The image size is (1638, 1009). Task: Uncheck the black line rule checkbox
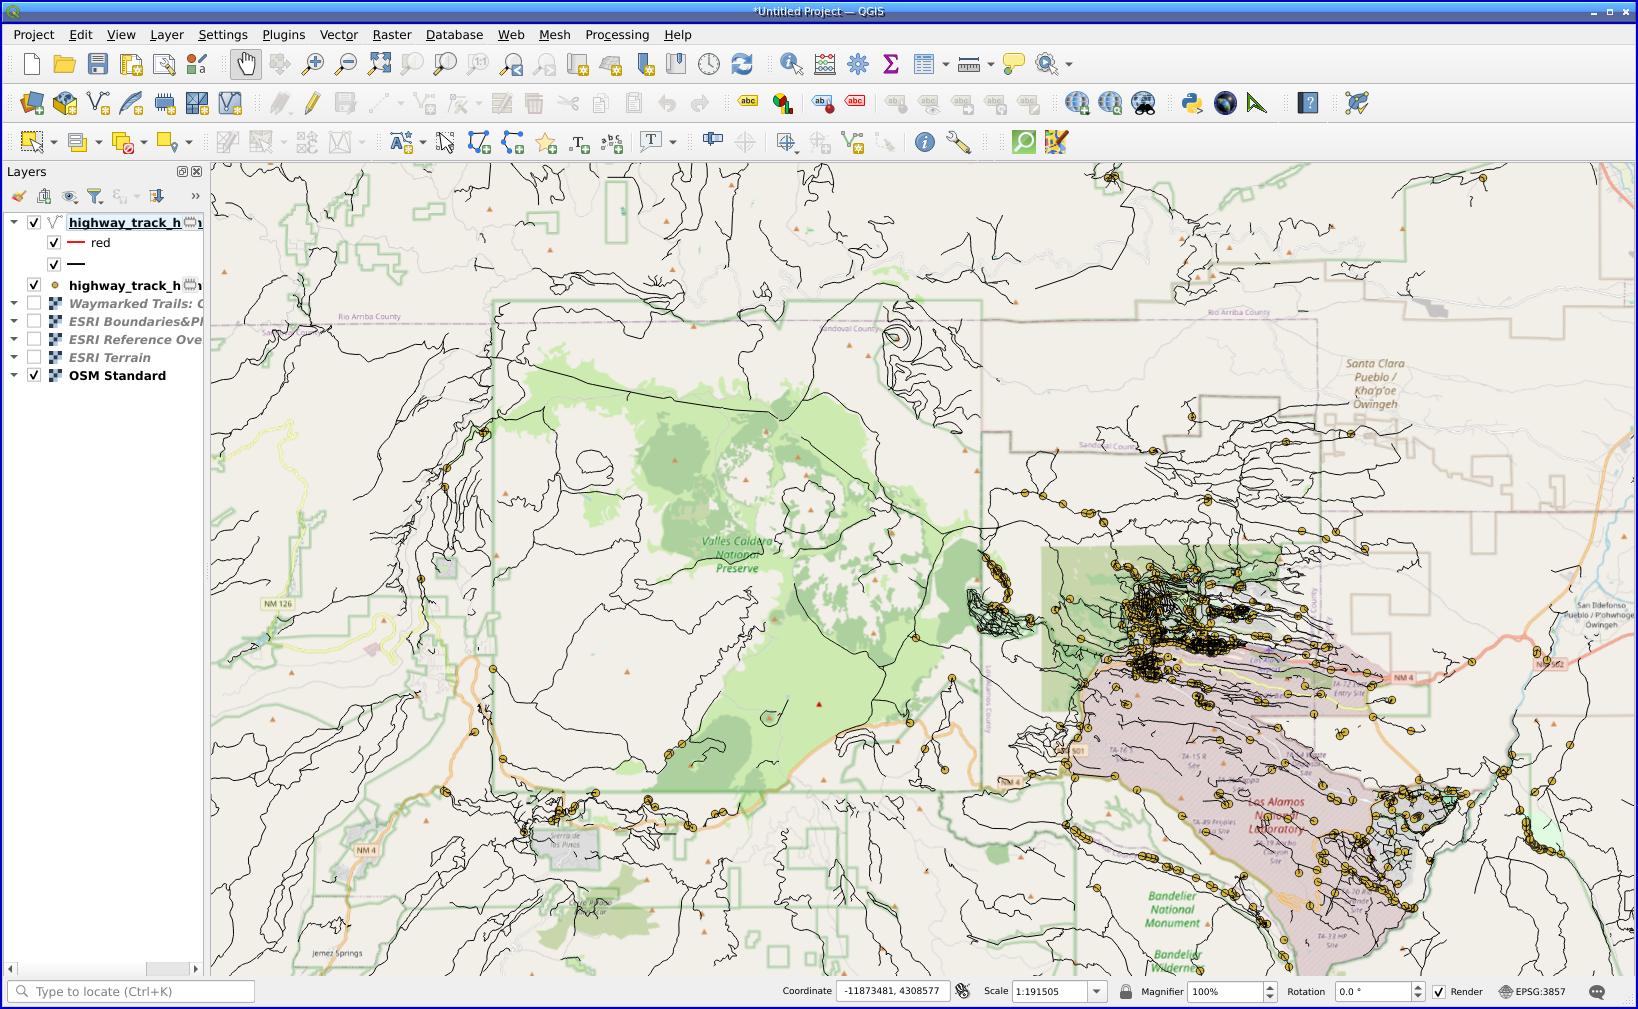pos(54,264)
